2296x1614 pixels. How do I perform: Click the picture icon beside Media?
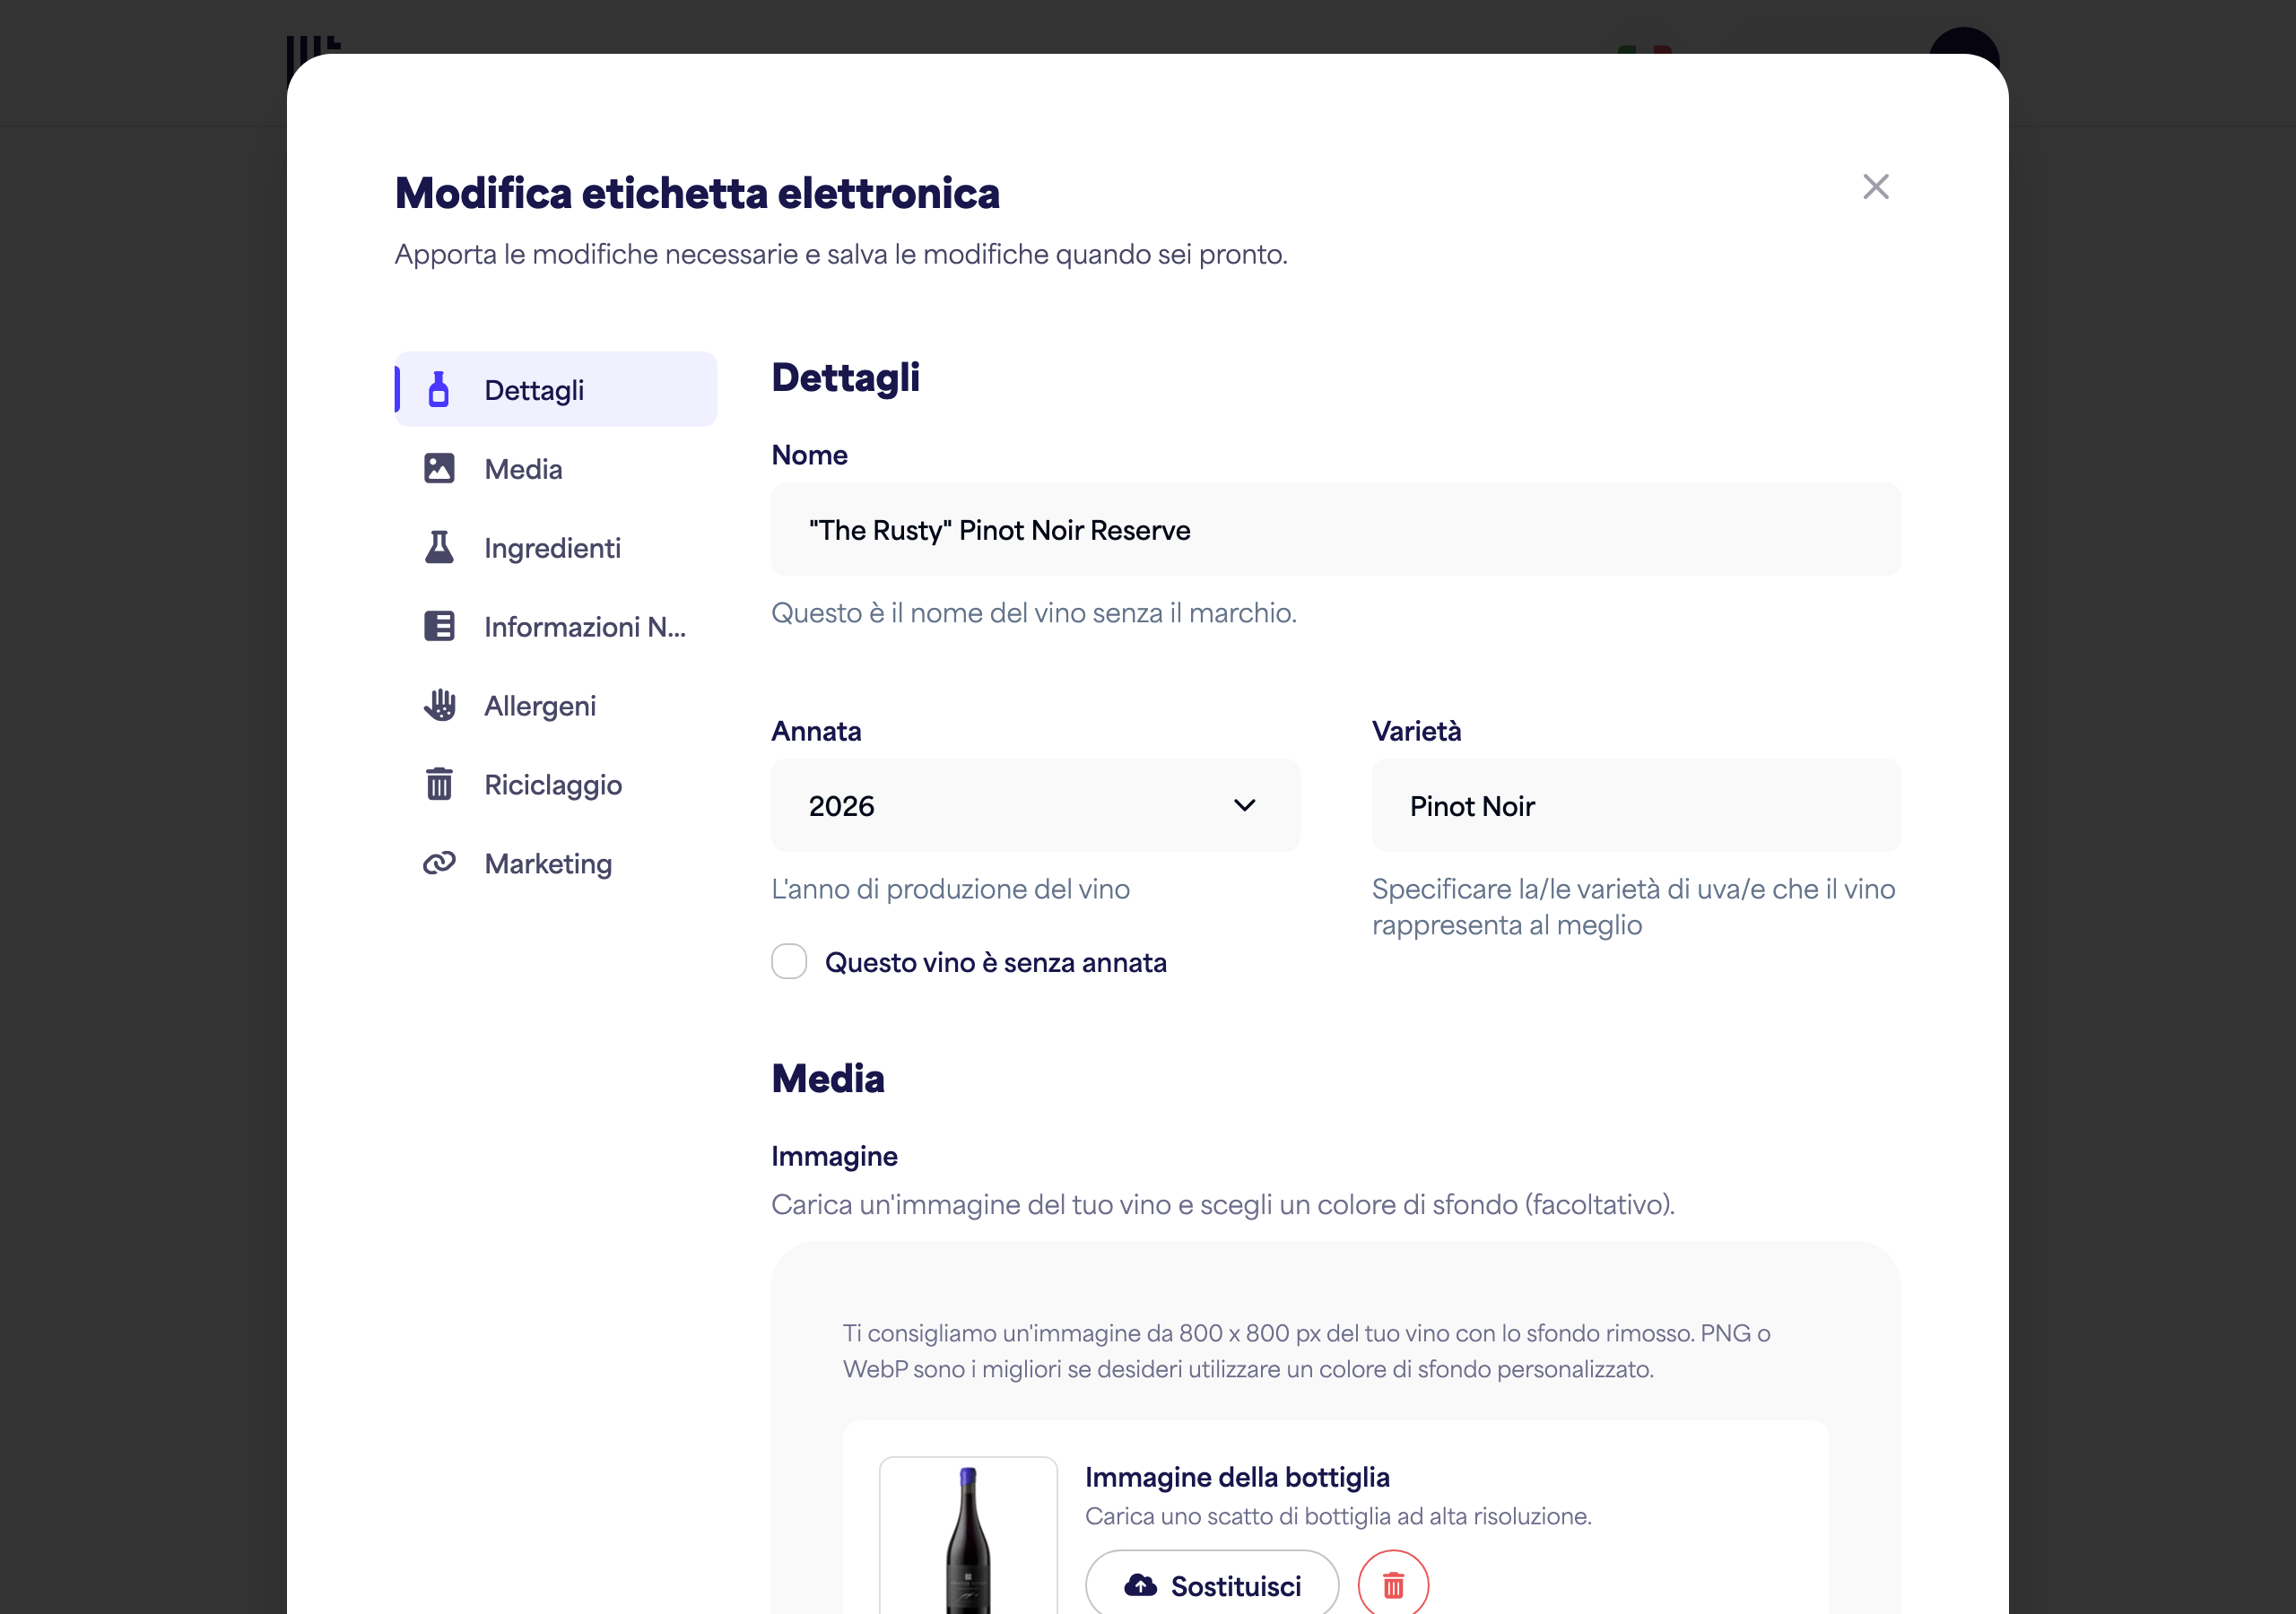[x=439, y=468]
